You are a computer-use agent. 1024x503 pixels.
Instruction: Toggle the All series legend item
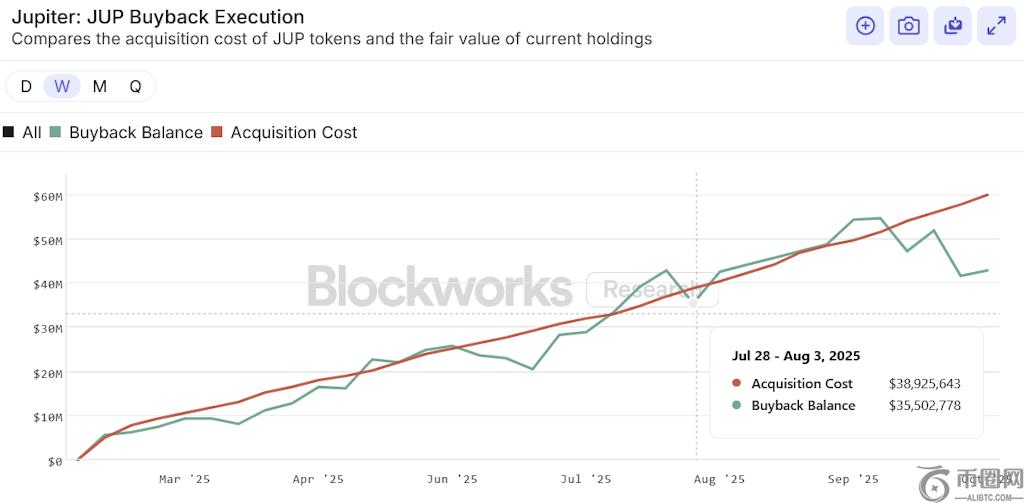point(23,132)
